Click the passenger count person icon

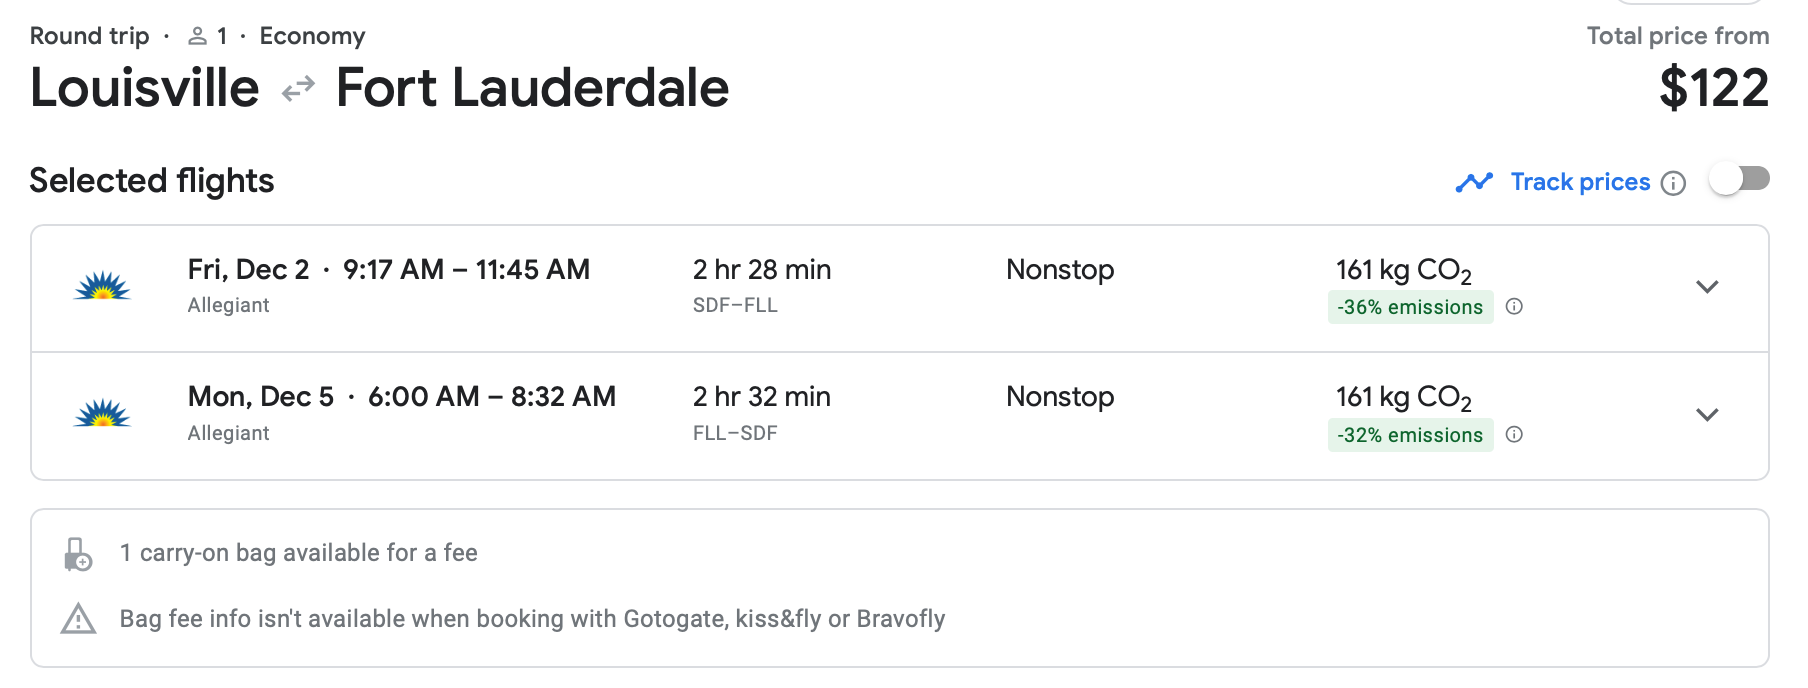(x=198, y=37)
